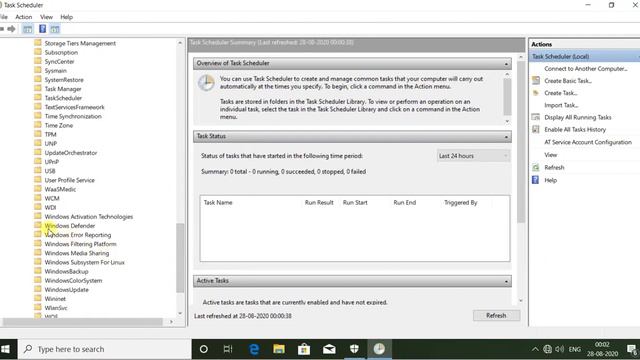Select Time Synchronization folder

coord(73,116)
